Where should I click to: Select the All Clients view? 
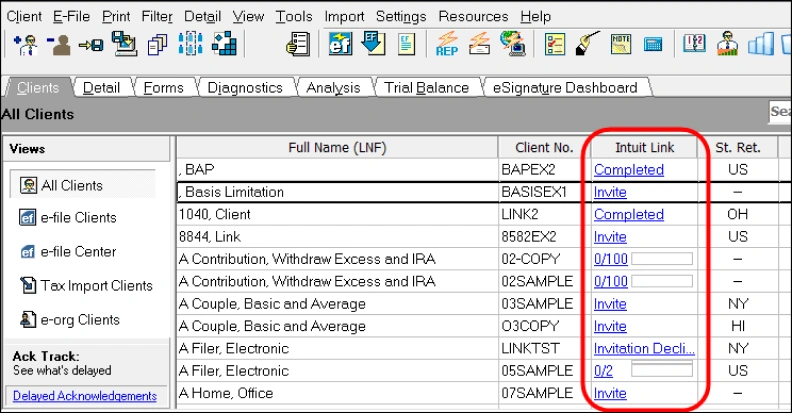tap(82, 185)
